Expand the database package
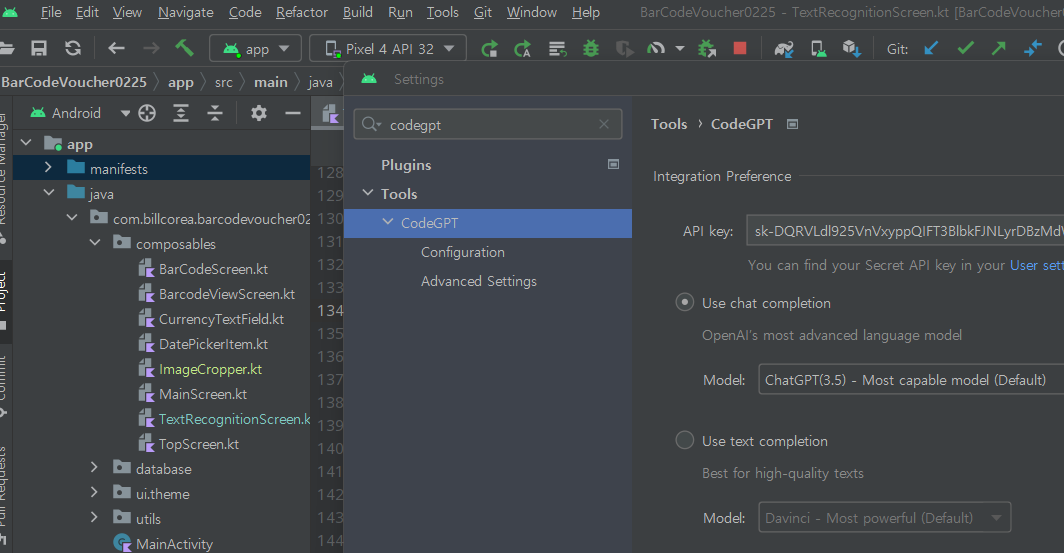Screen dimensions: 1064x553 [x=94, y=468]
